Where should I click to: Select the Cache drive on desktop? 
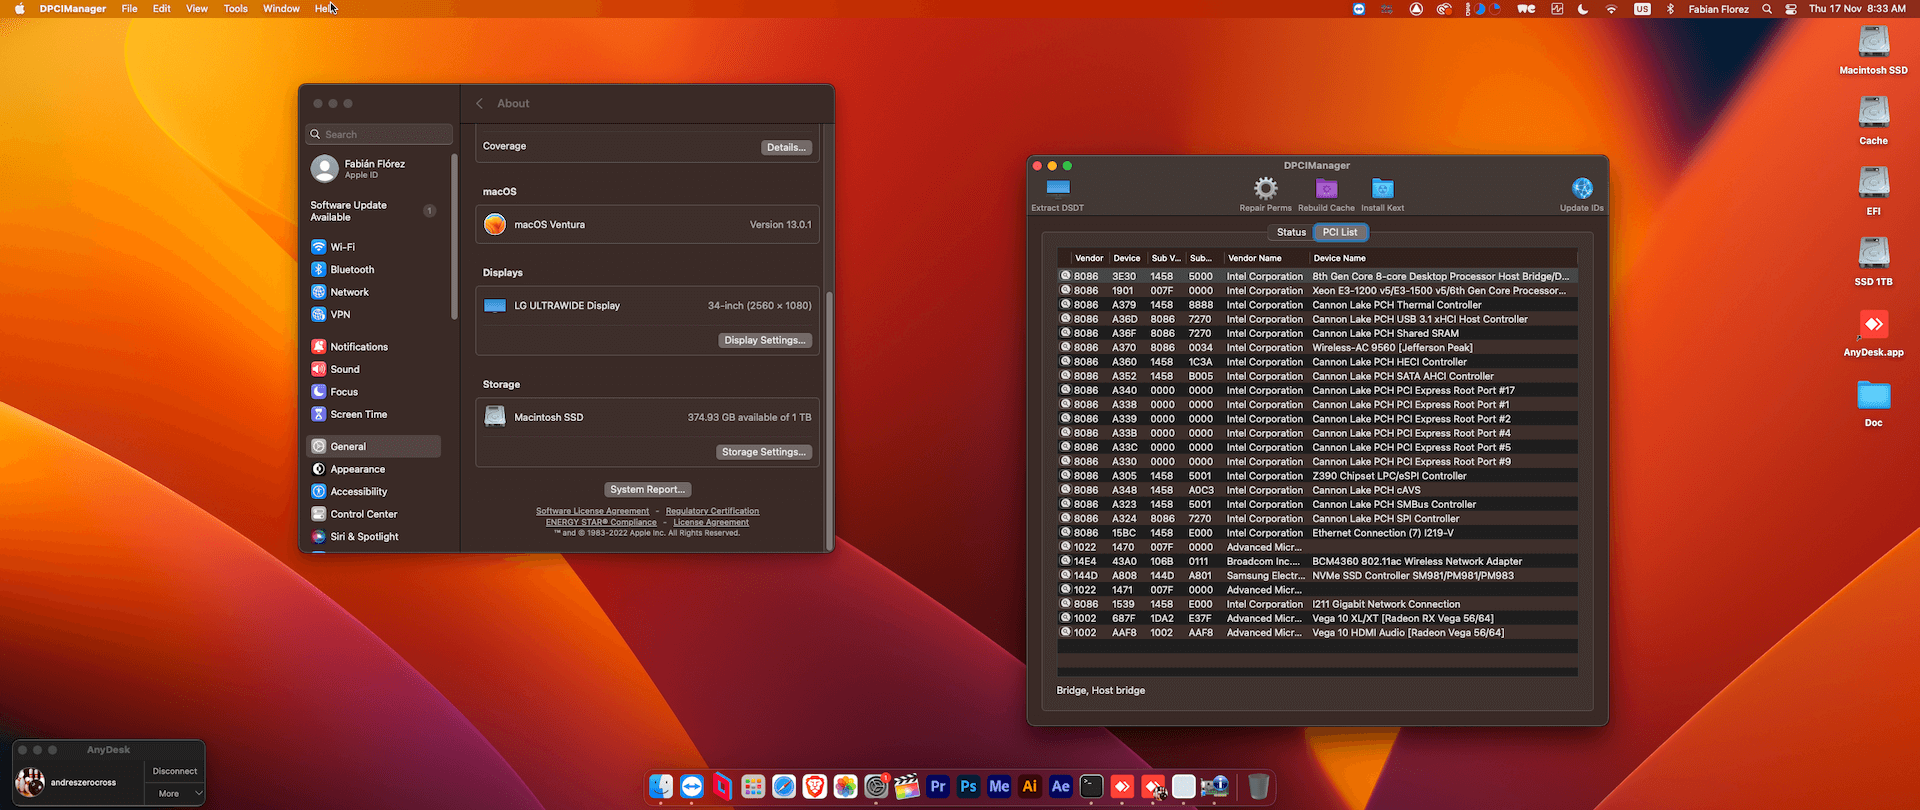tap(1873, 112)
